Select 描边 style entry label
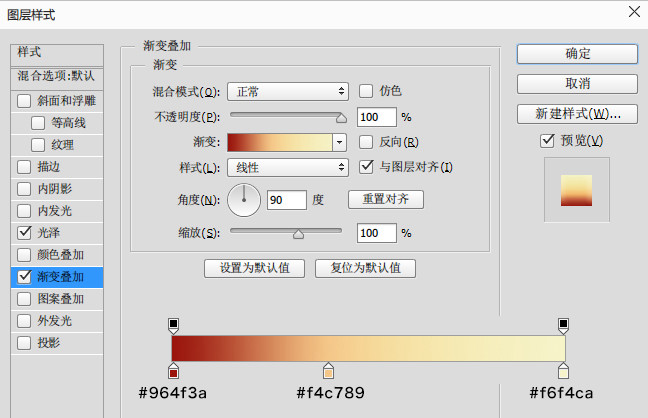 tap(49, 167)
